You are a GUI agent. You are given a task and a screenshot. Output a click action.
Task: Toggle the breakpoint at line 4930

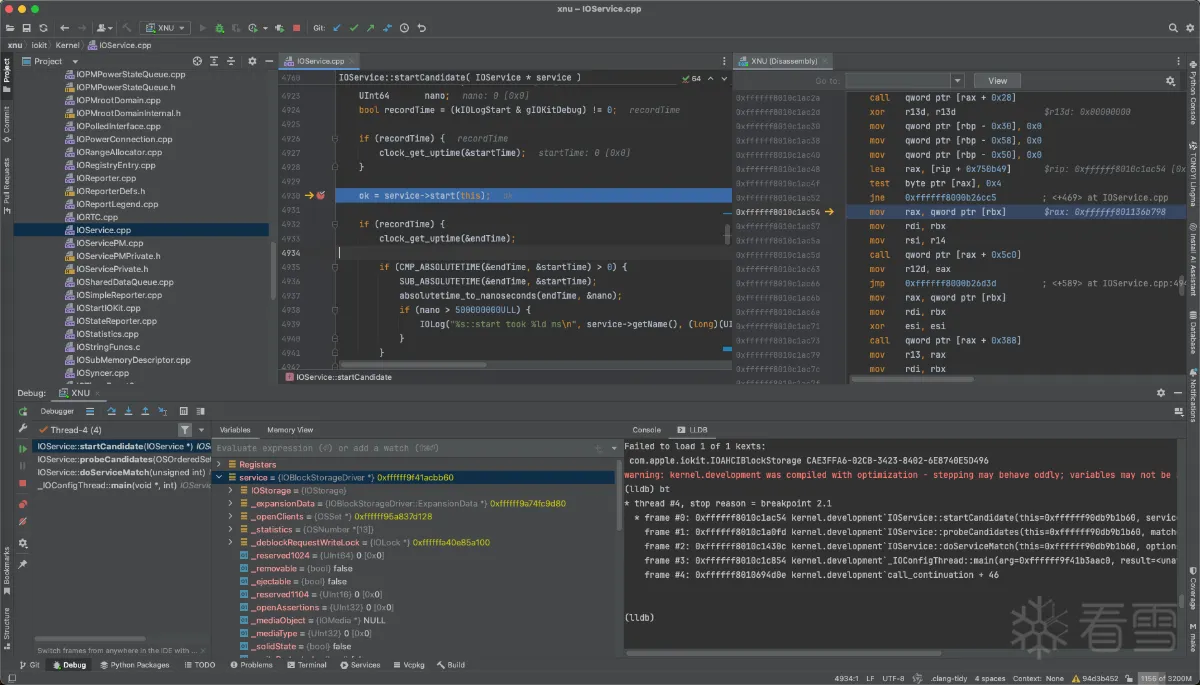tap(321, 196)
